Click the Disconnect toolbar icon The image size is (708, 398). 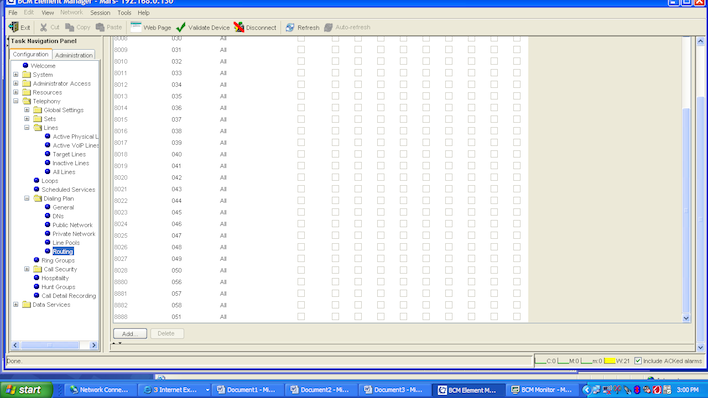(x=239, y=27)
